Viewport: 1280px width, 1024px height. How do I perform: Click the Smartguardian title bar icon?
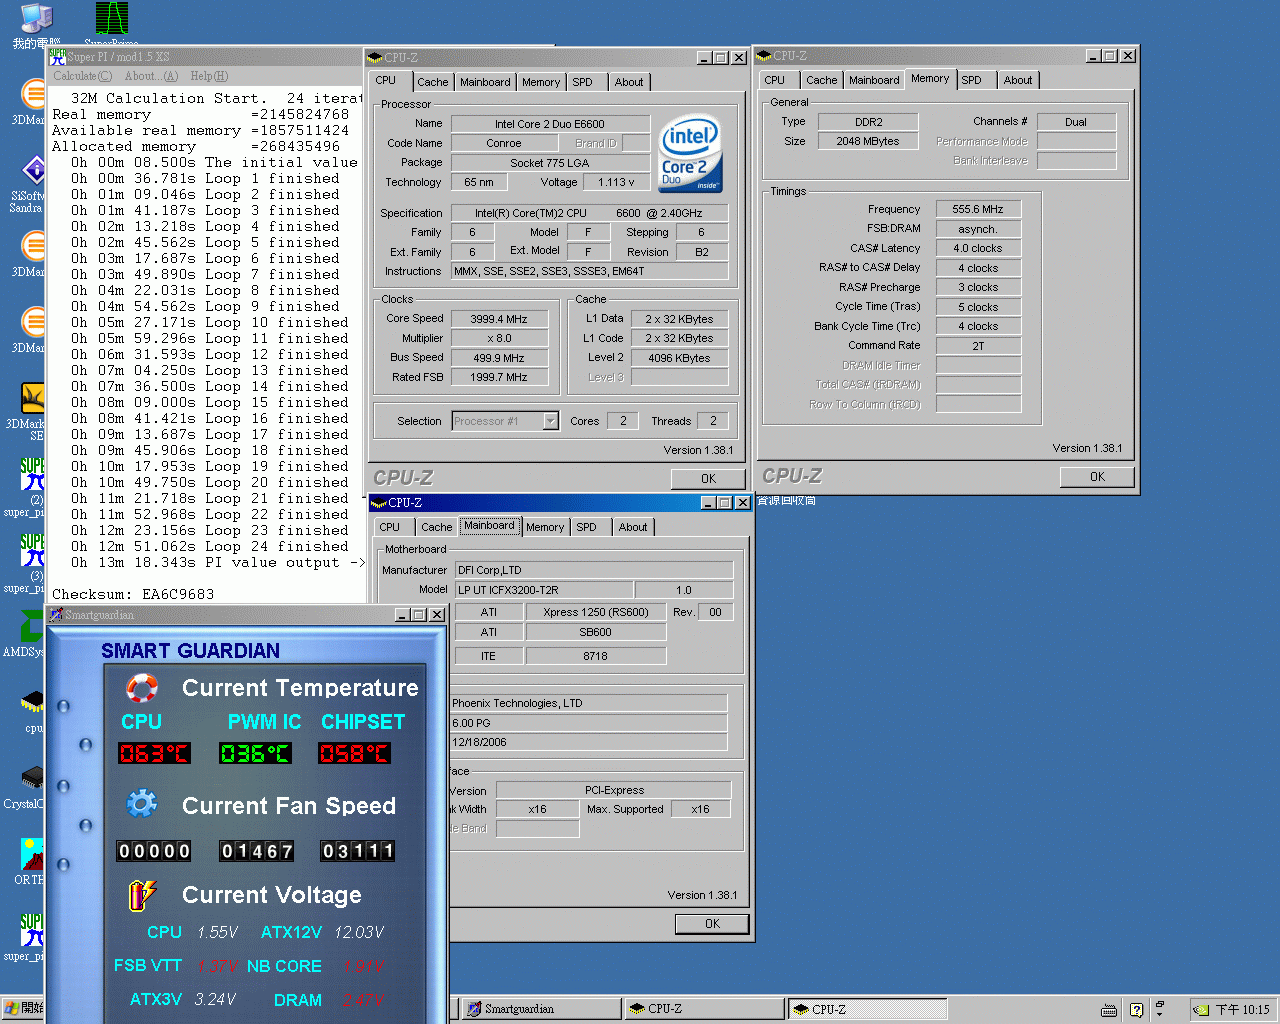coord(57,614)
